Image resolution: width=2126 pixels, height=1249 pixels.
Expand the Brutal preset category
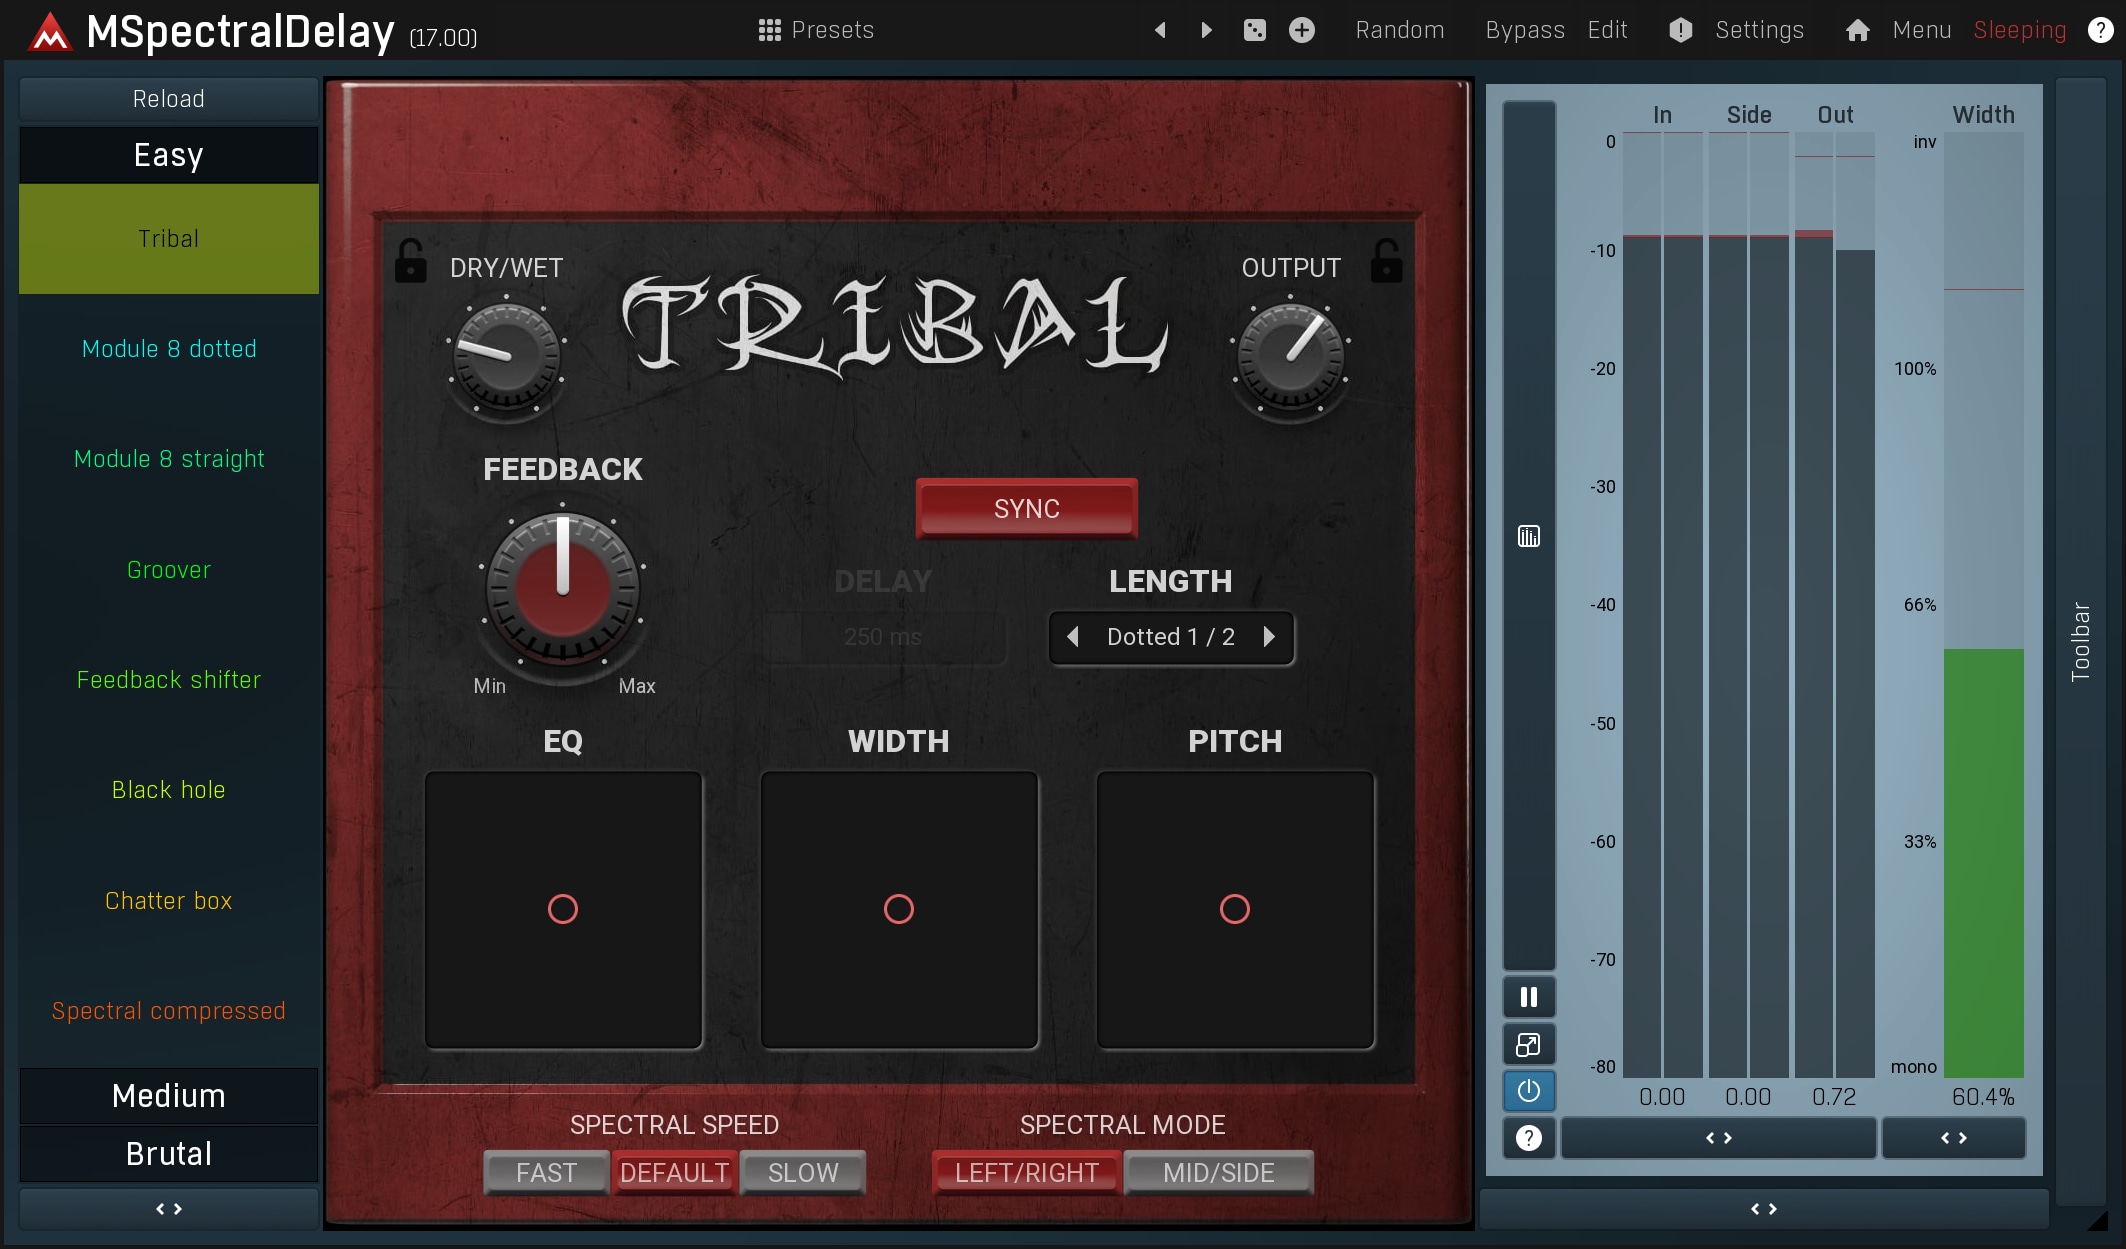point(168,1153)
